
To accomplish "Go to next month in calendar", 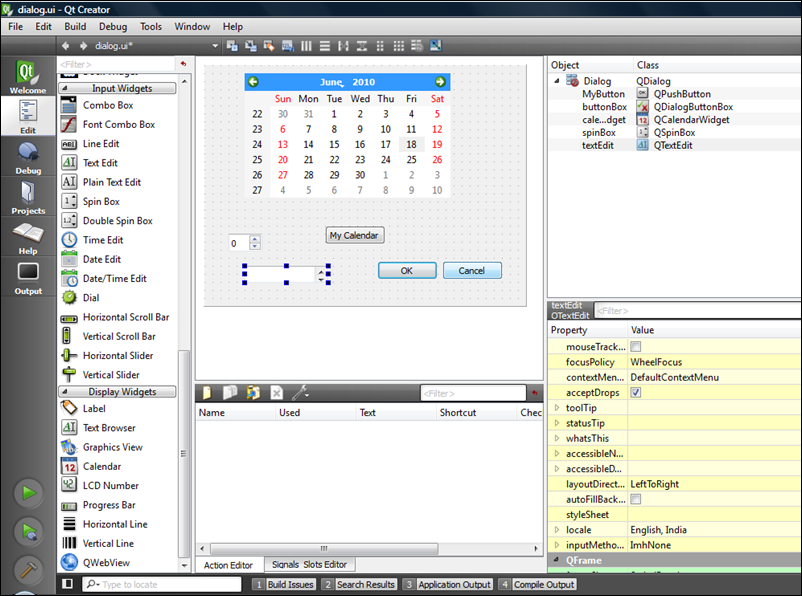I will (x=440, y=82).
